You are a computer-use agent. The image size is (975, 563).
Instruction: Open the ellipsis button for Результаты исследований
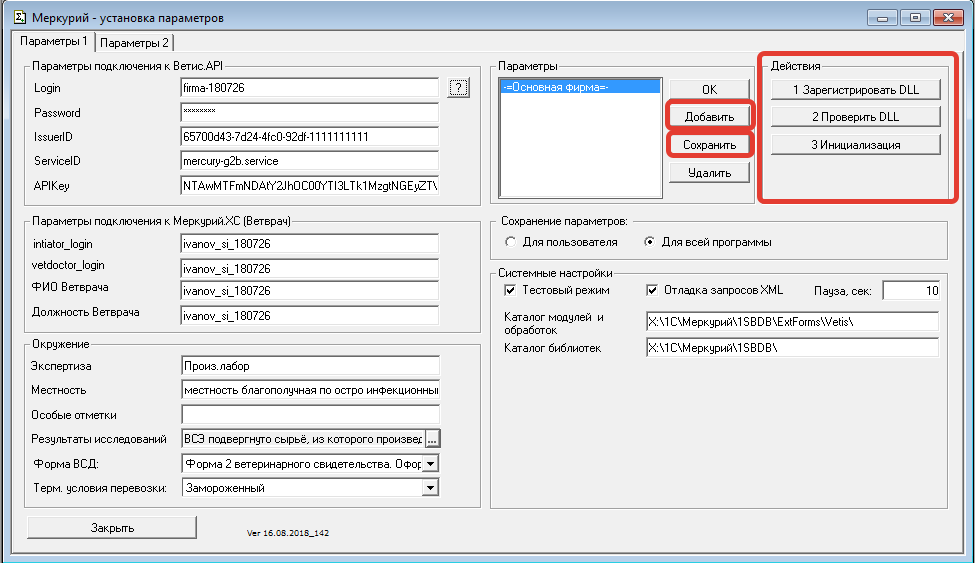click(432, 439)
